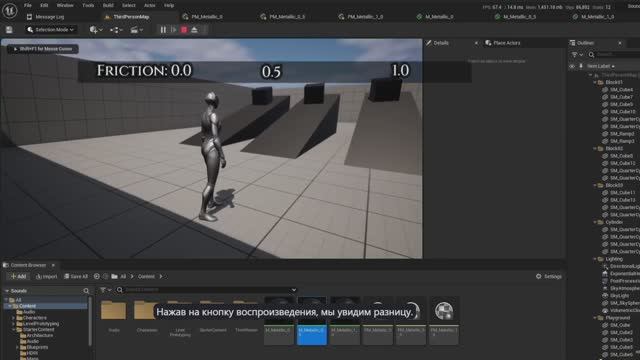Screen dimensions: 640x360
Task: Click the Content Browser Add button
Action: click(18, 276)
